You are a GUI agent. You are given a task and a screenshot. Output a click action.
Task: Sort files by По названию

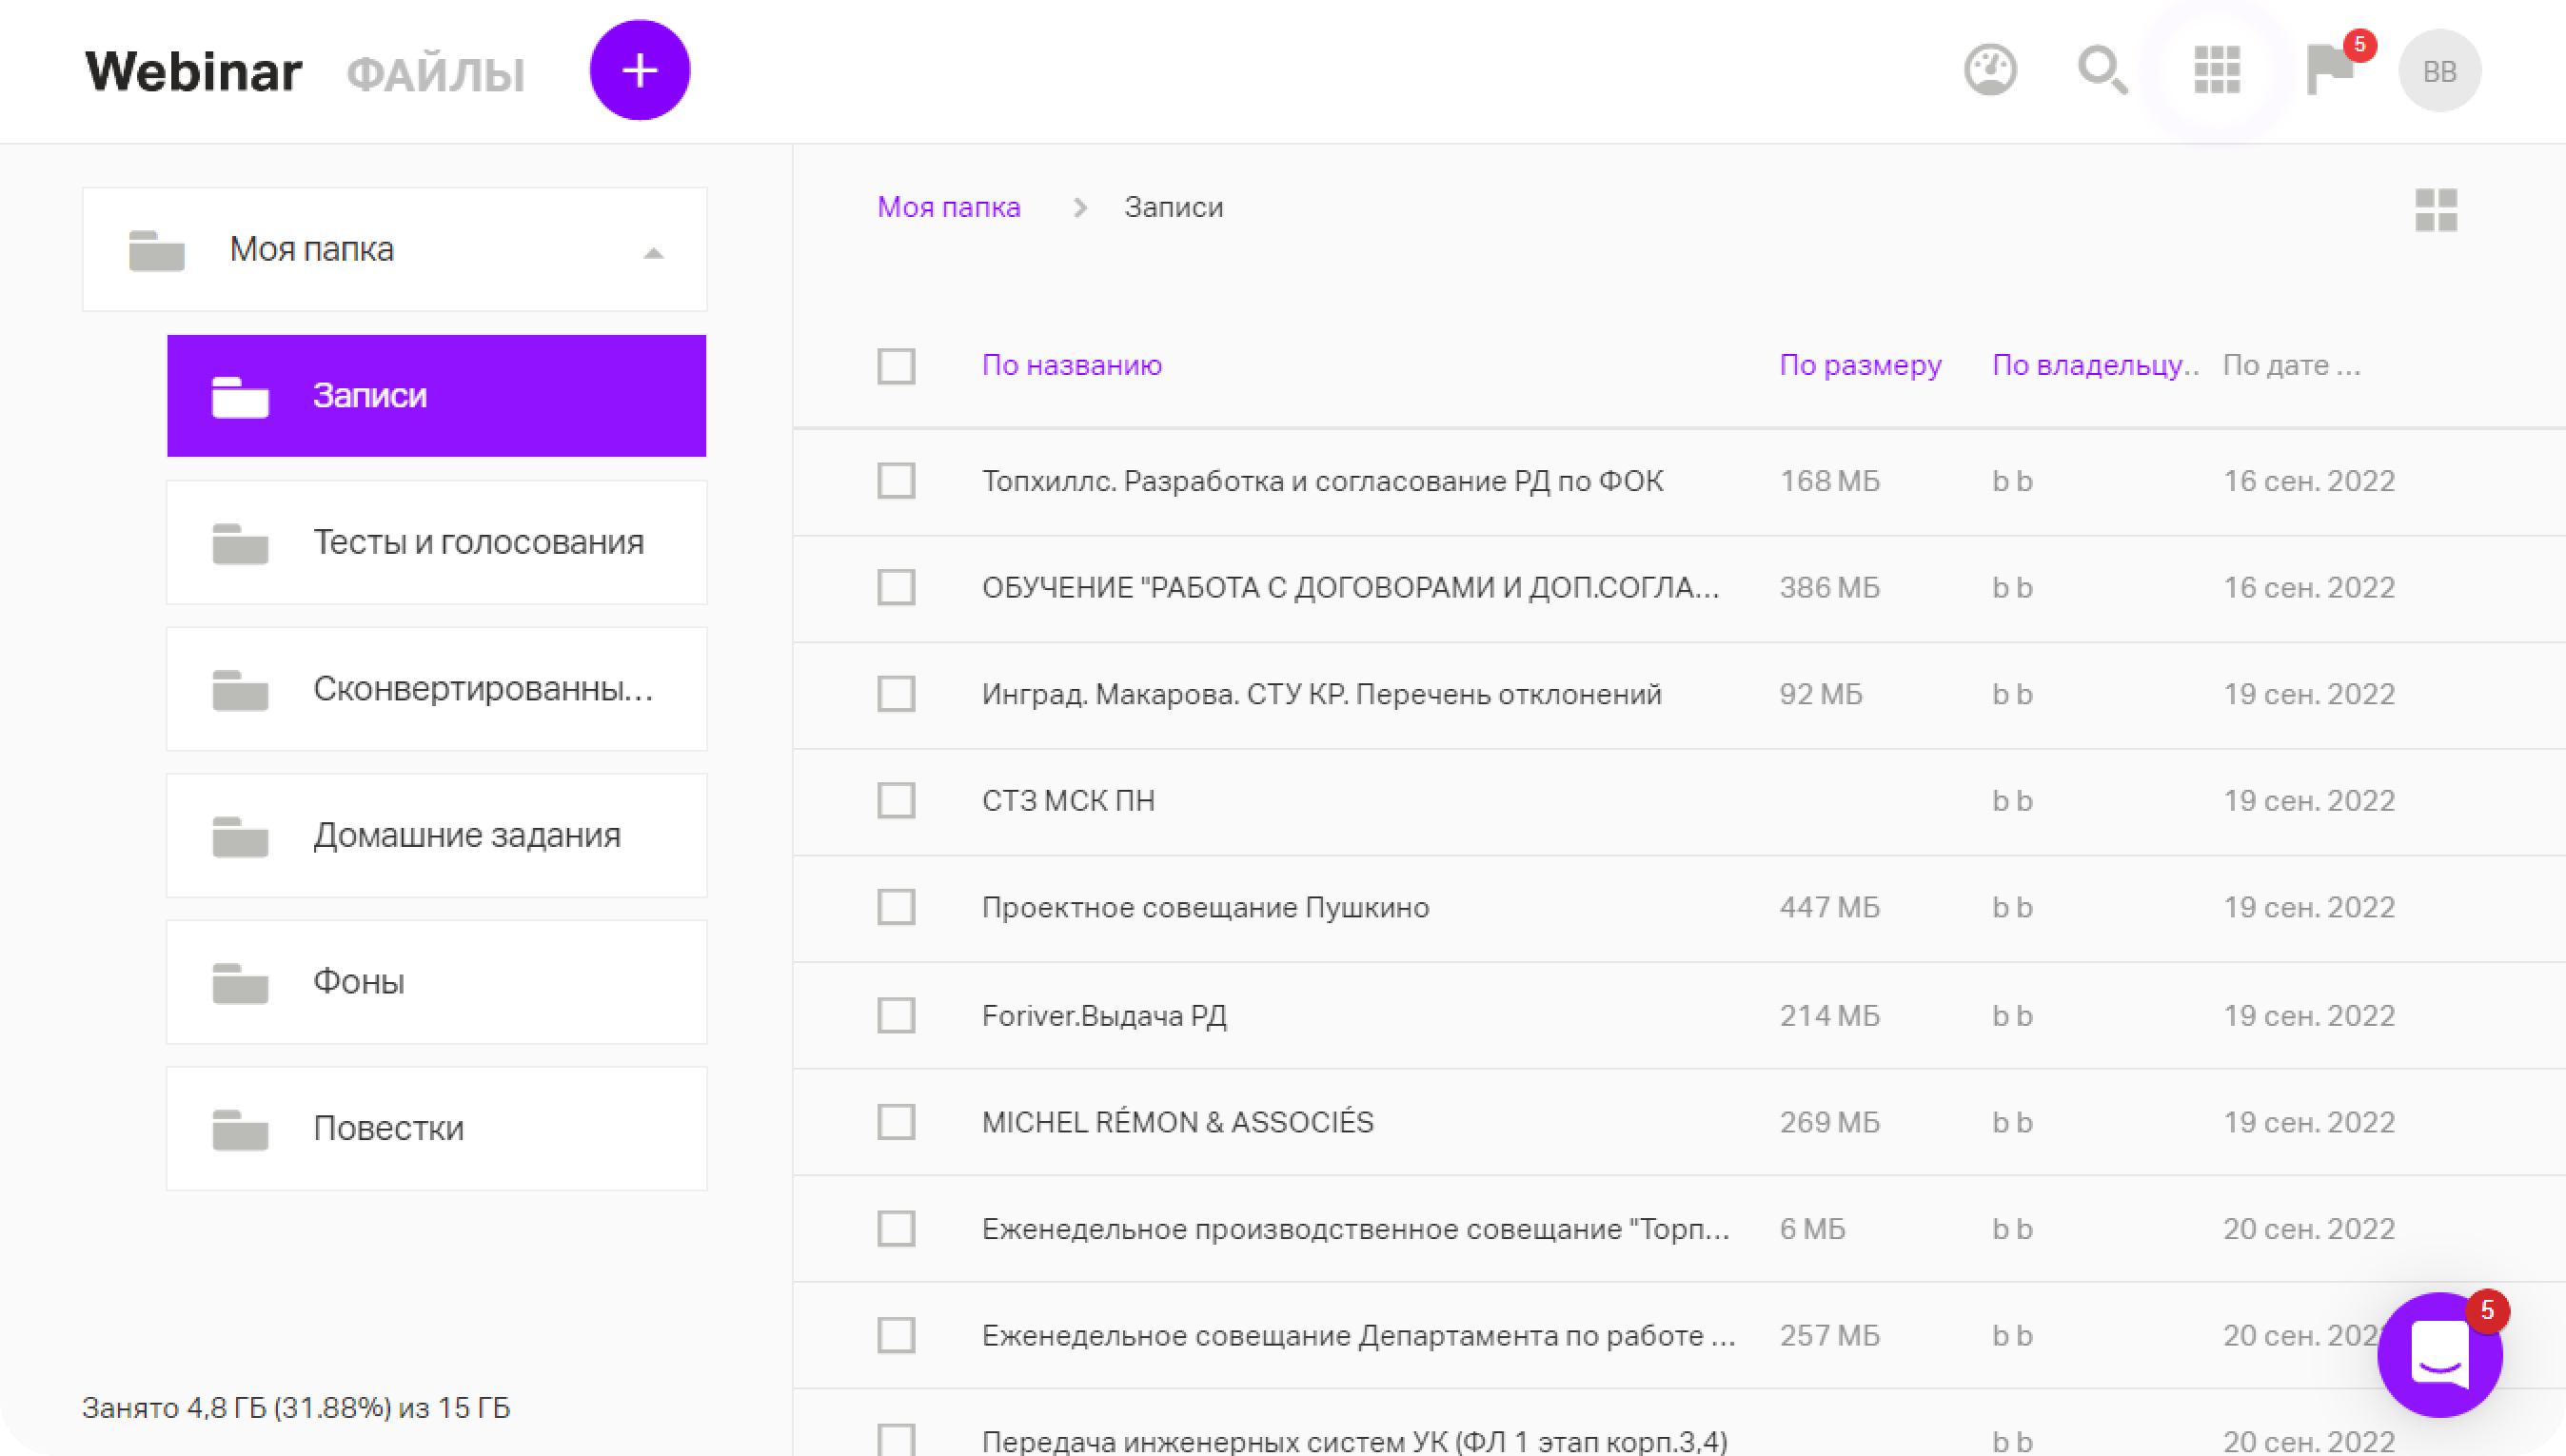[1071, 365]
